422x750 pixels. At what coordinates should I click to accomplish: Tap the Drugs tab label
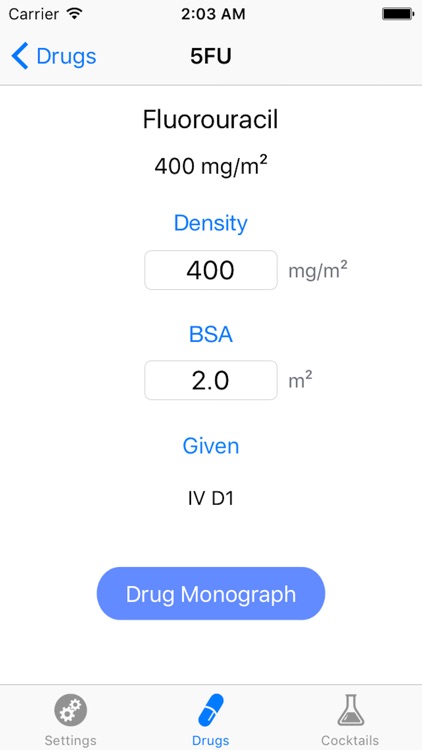click(x=211, y=740)
